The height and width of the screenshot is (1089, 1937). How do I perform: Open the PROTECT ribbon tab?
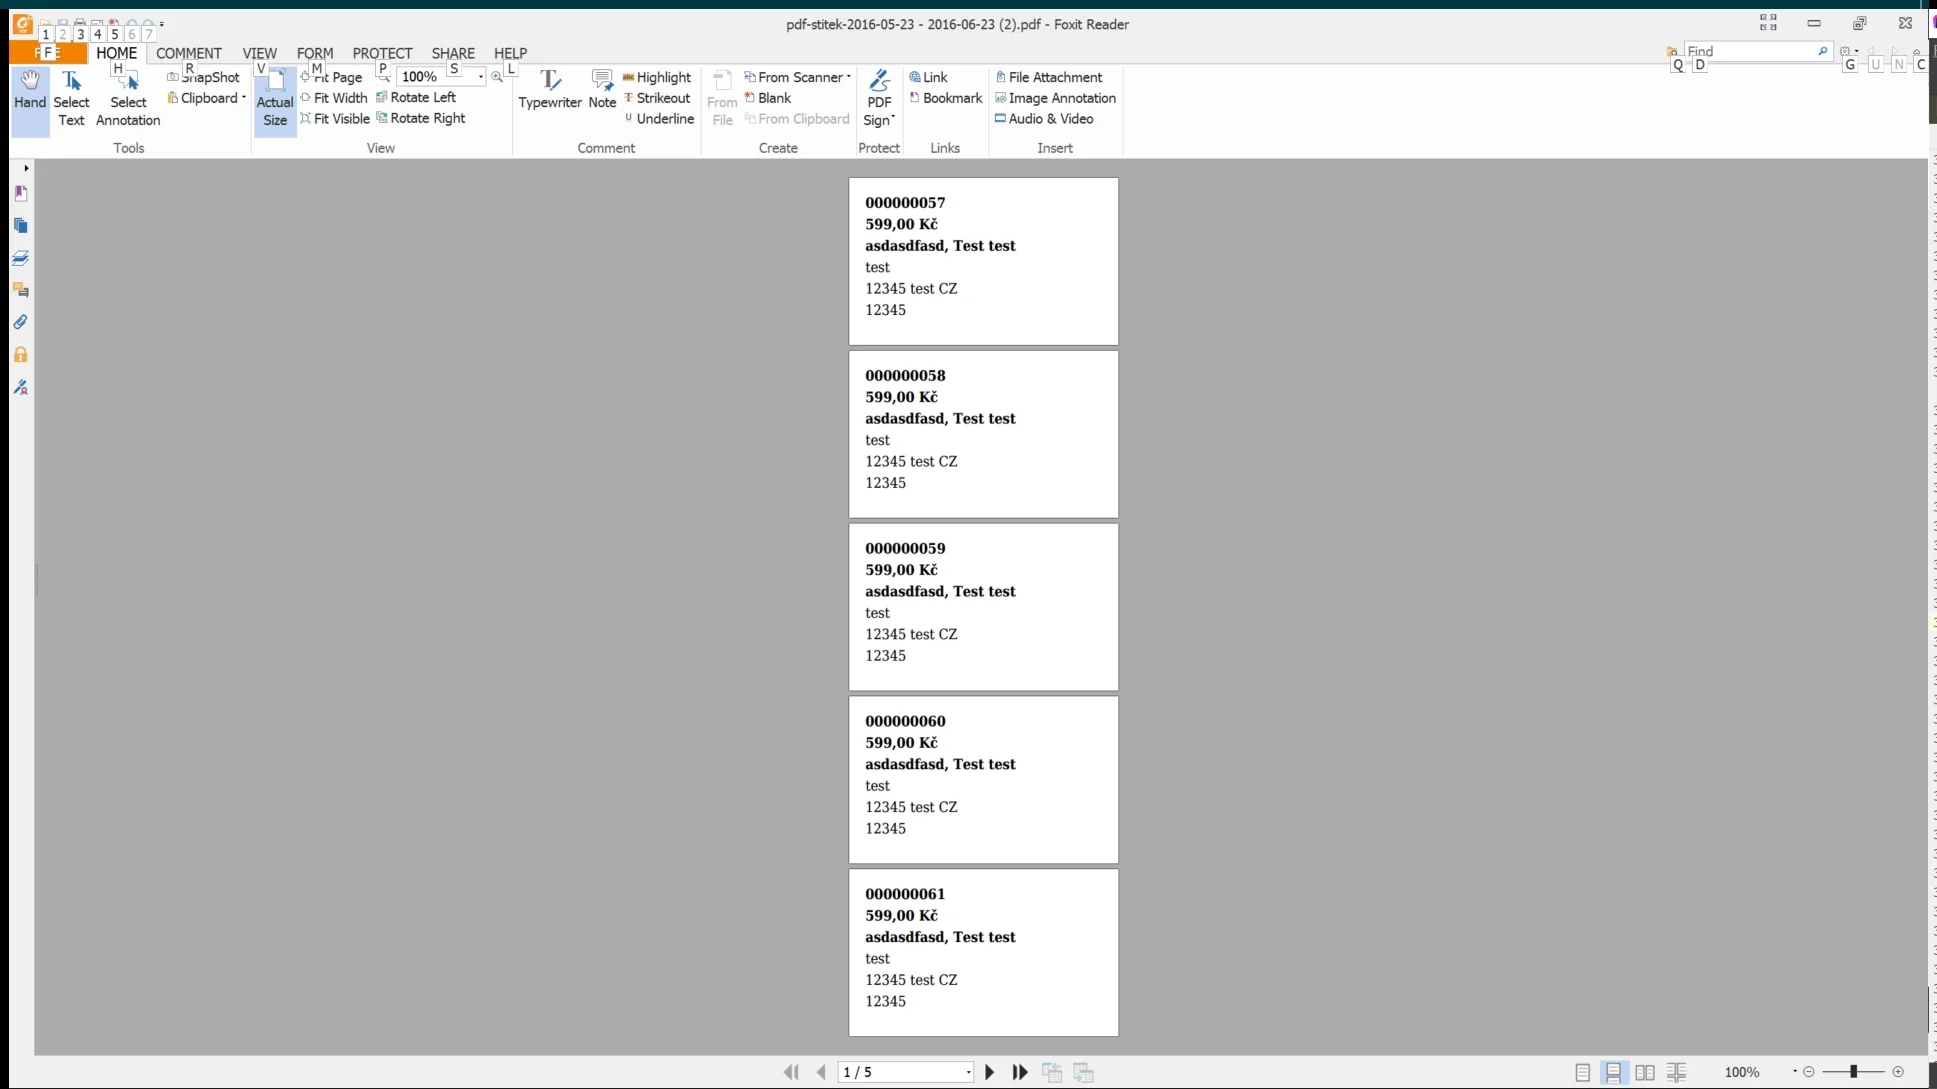click(382, 53)
